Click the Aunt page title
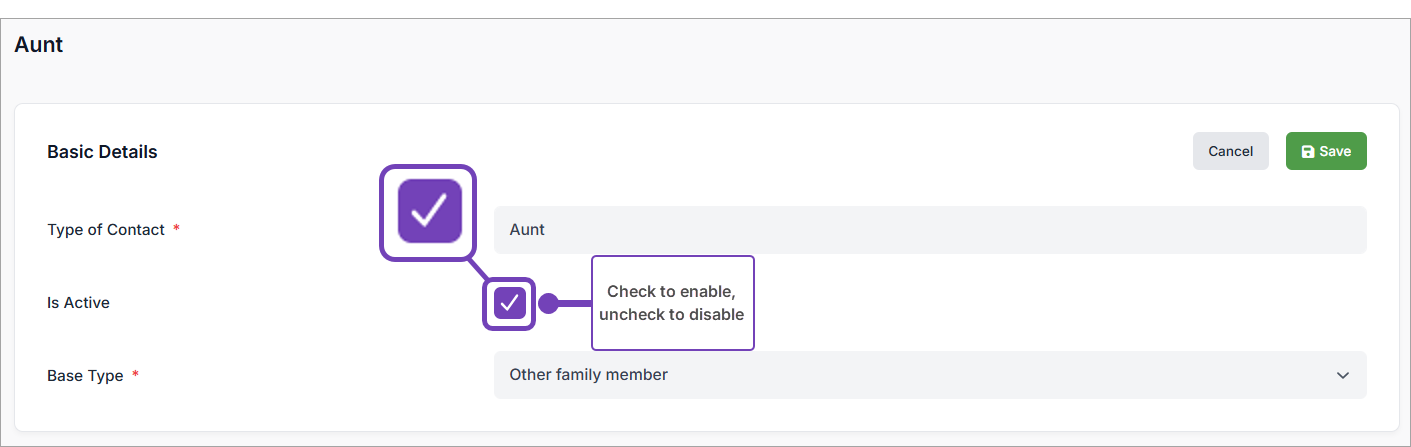This screenshot has width=1411, height=447. click(39, 45)
